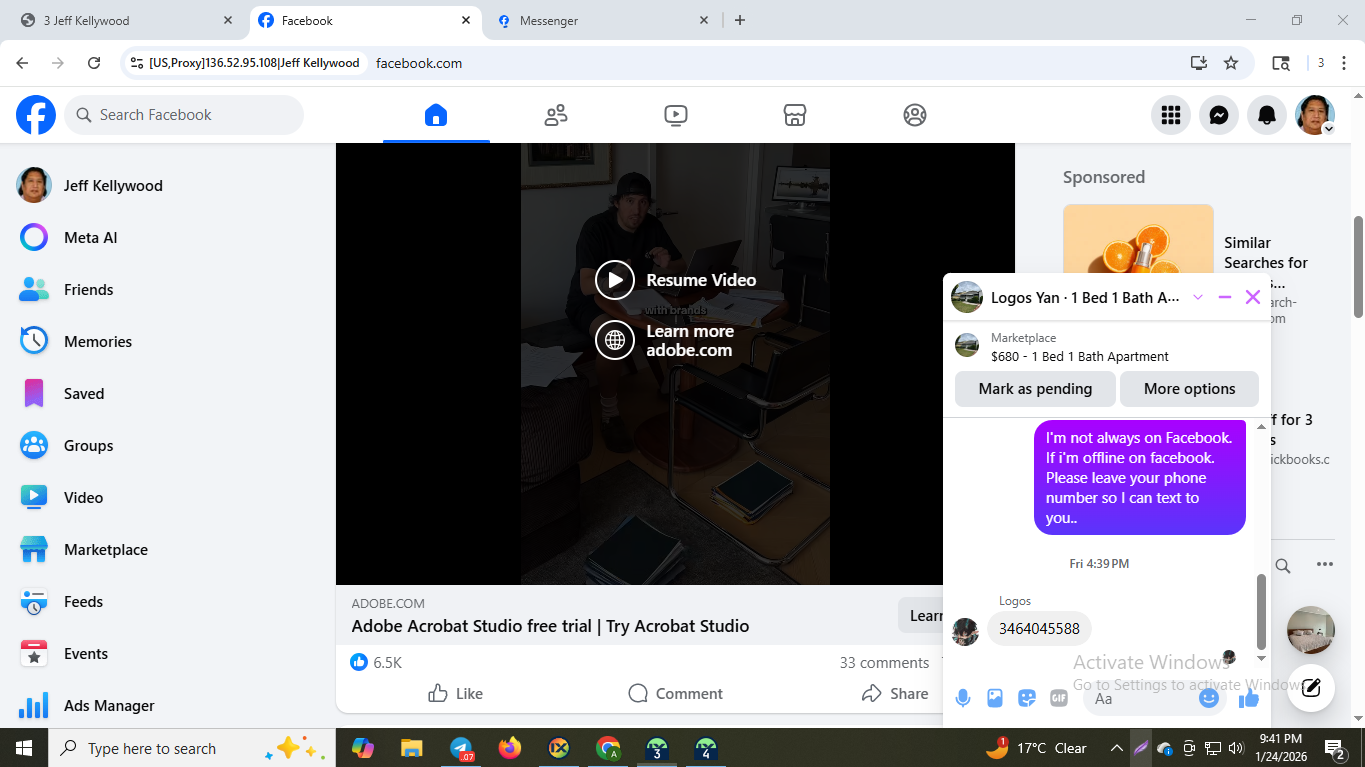Open the 33 comments link
Image resolution: width=1365 pixels, height=767 pixels.
[x=884, y=662]
